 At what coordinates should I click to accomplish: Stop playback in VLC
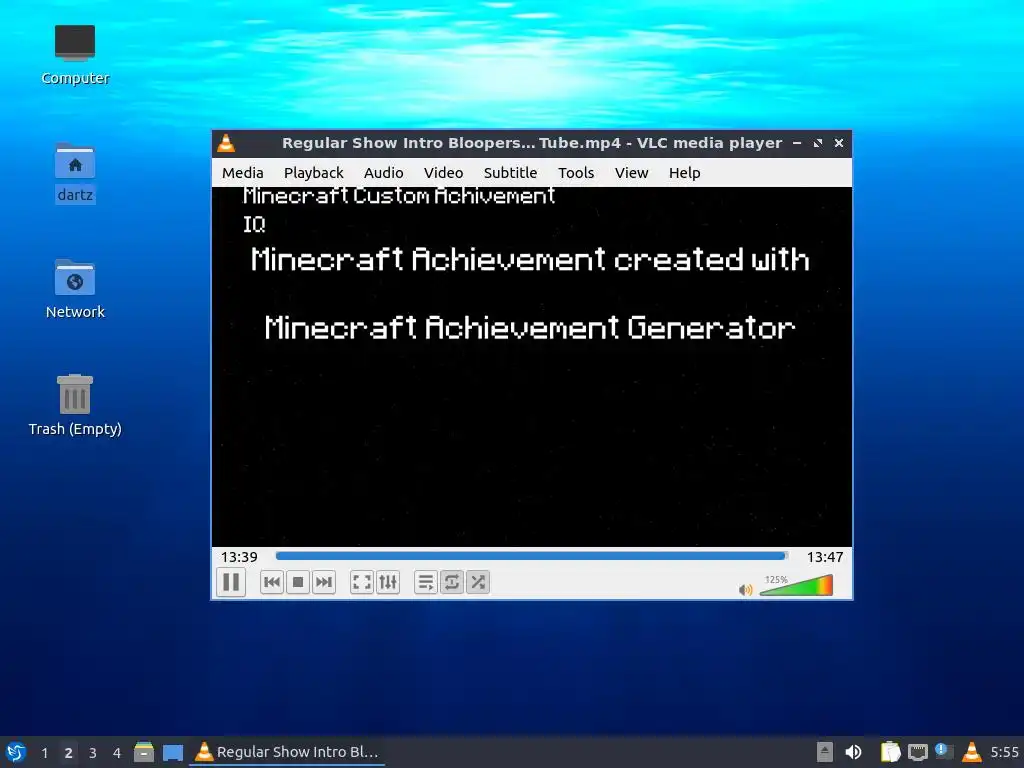pyautogui.click(x=298, y=582)
